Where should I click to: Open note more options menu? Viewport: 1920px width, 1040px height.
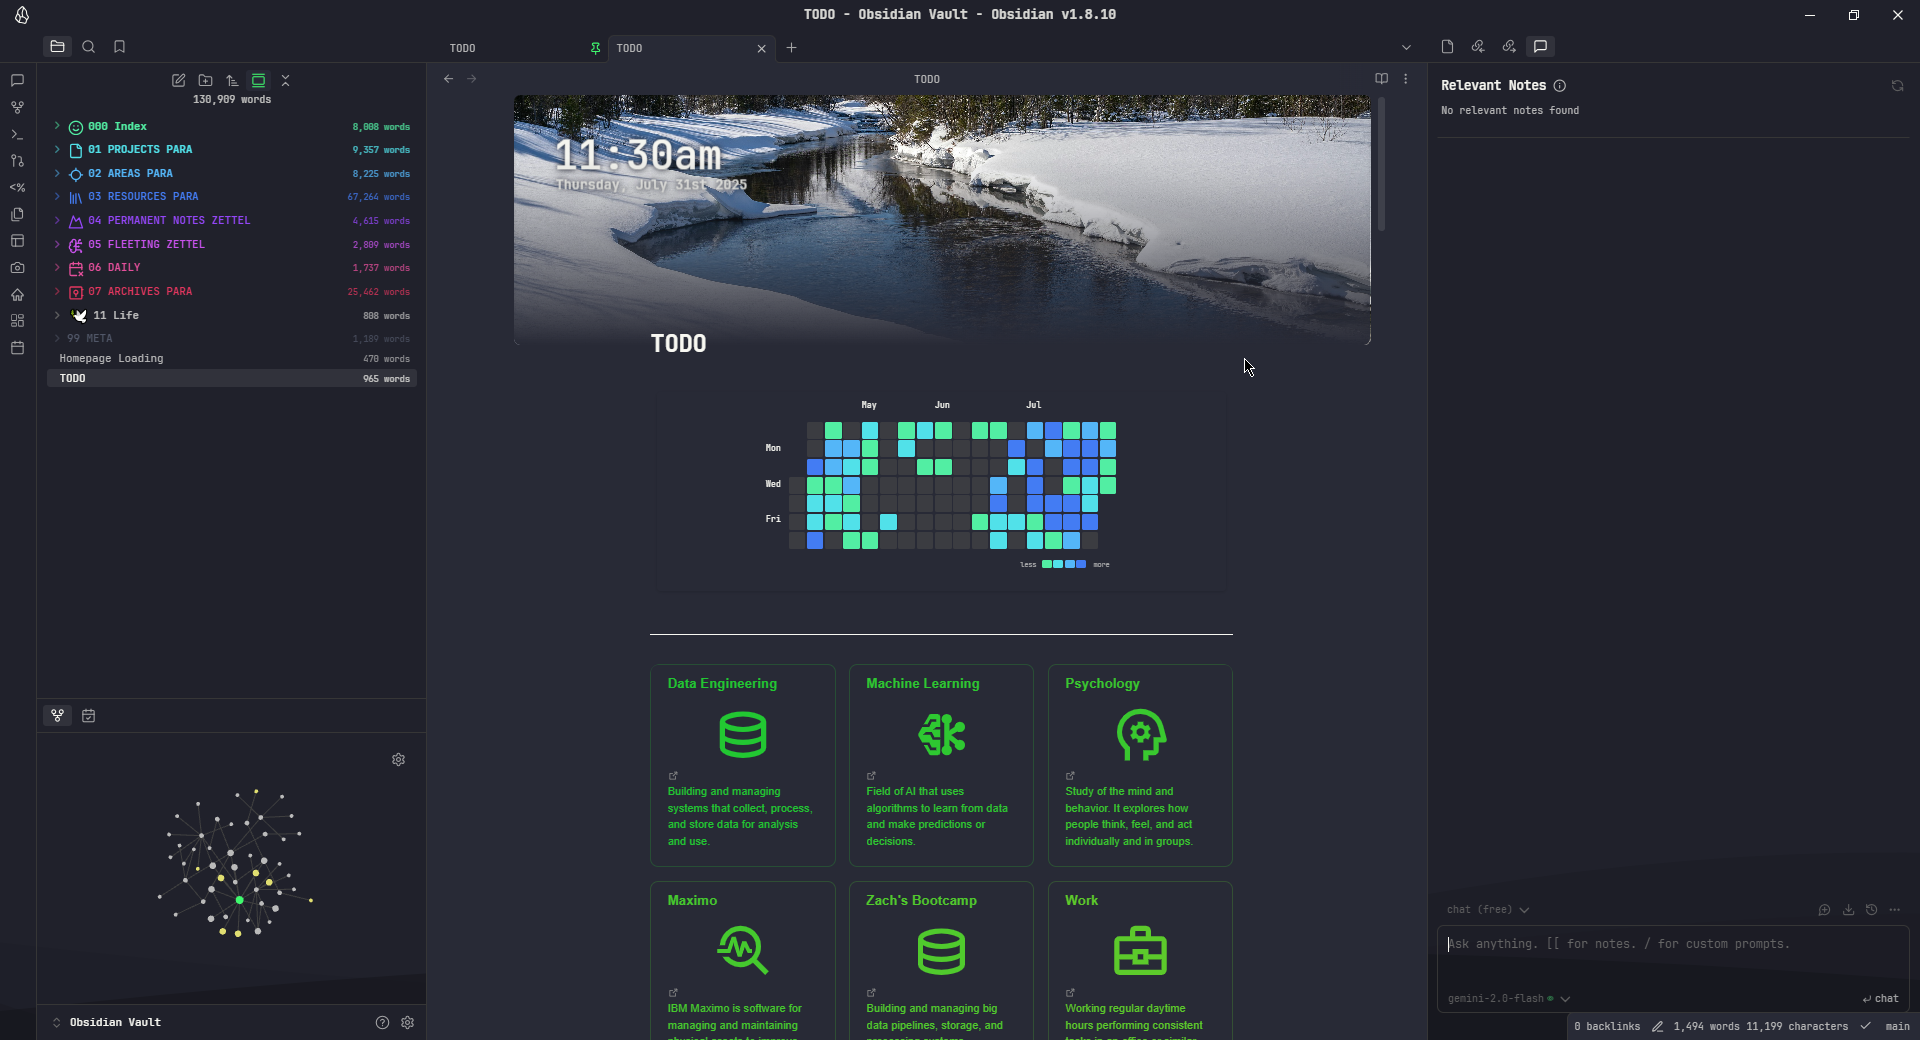1406,79
